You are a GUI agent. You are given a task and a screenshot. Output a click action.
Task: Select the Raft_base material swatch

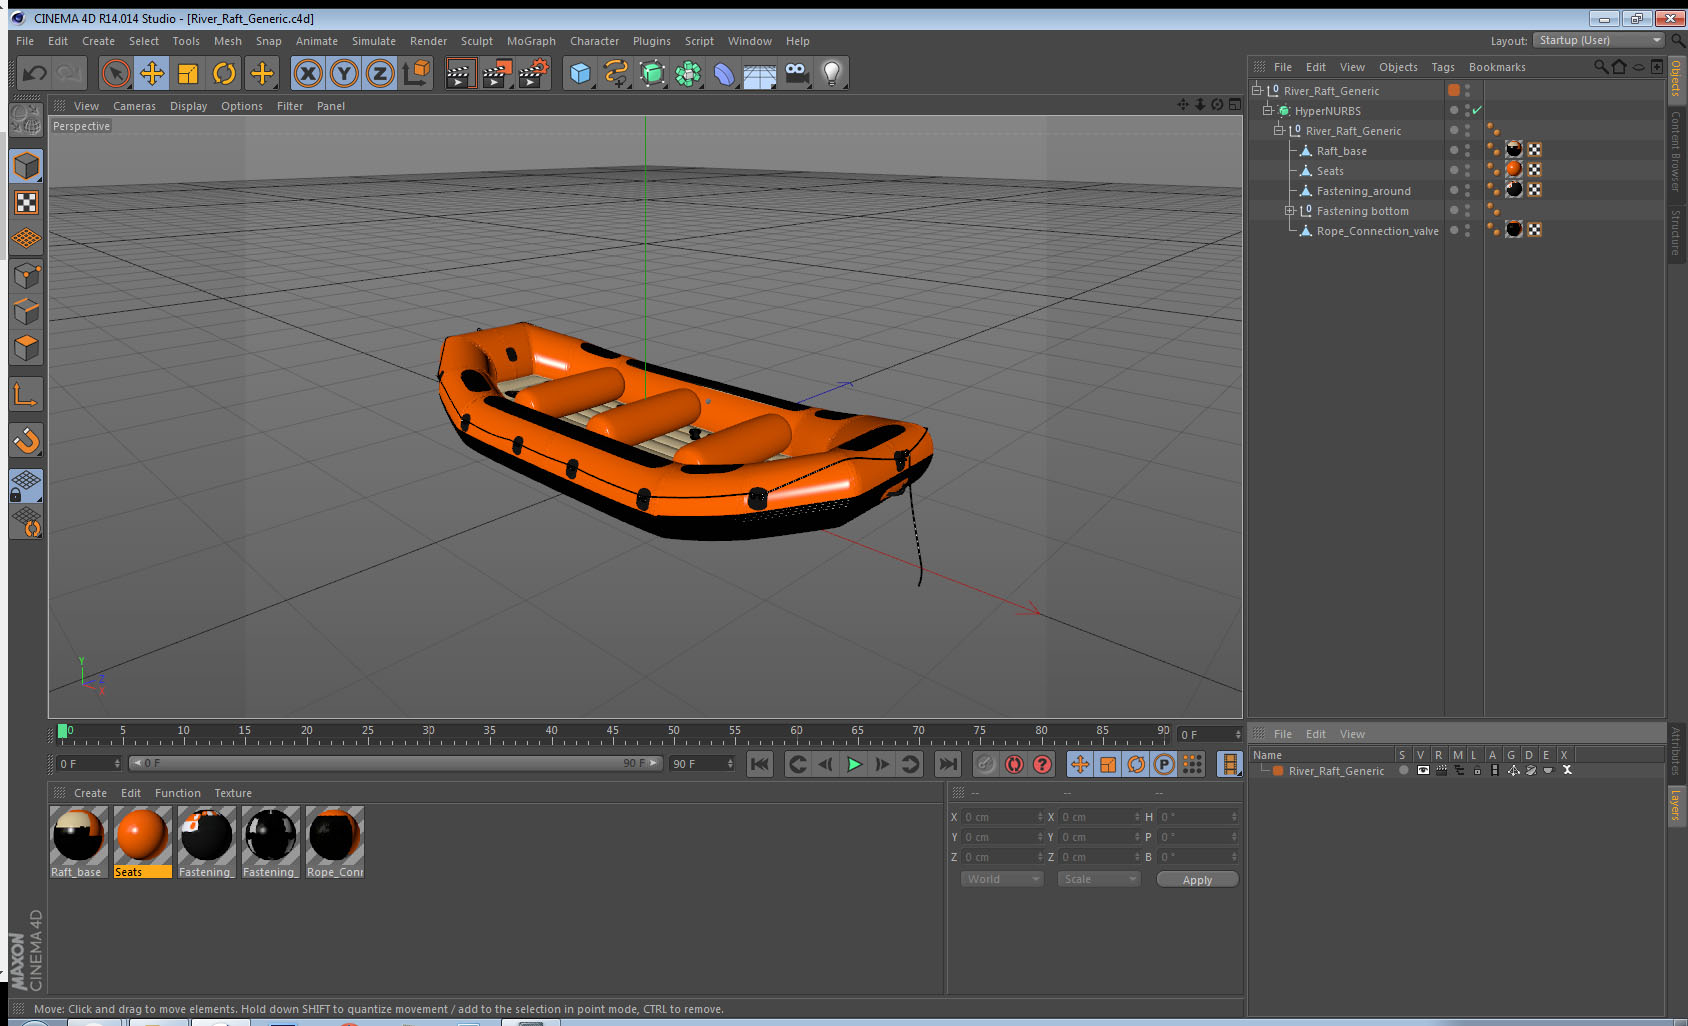pos(78,842)
